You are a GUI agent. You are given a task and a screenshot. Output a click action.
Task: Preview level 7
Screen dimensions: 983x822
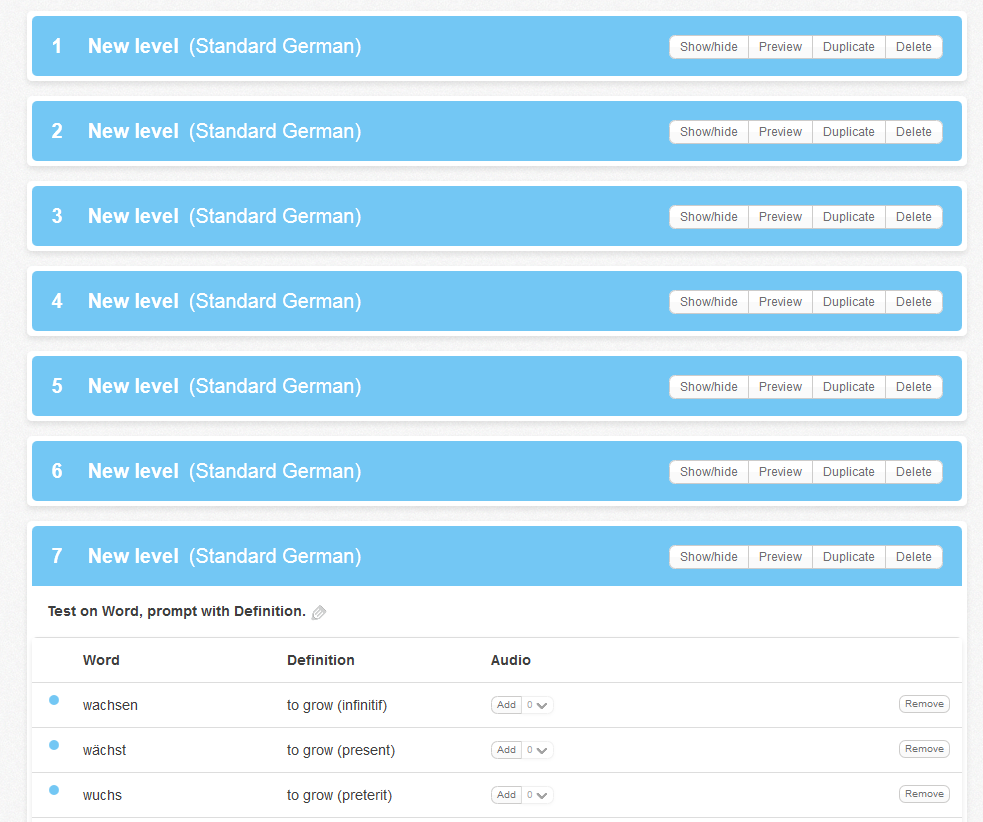click(780, 557)
